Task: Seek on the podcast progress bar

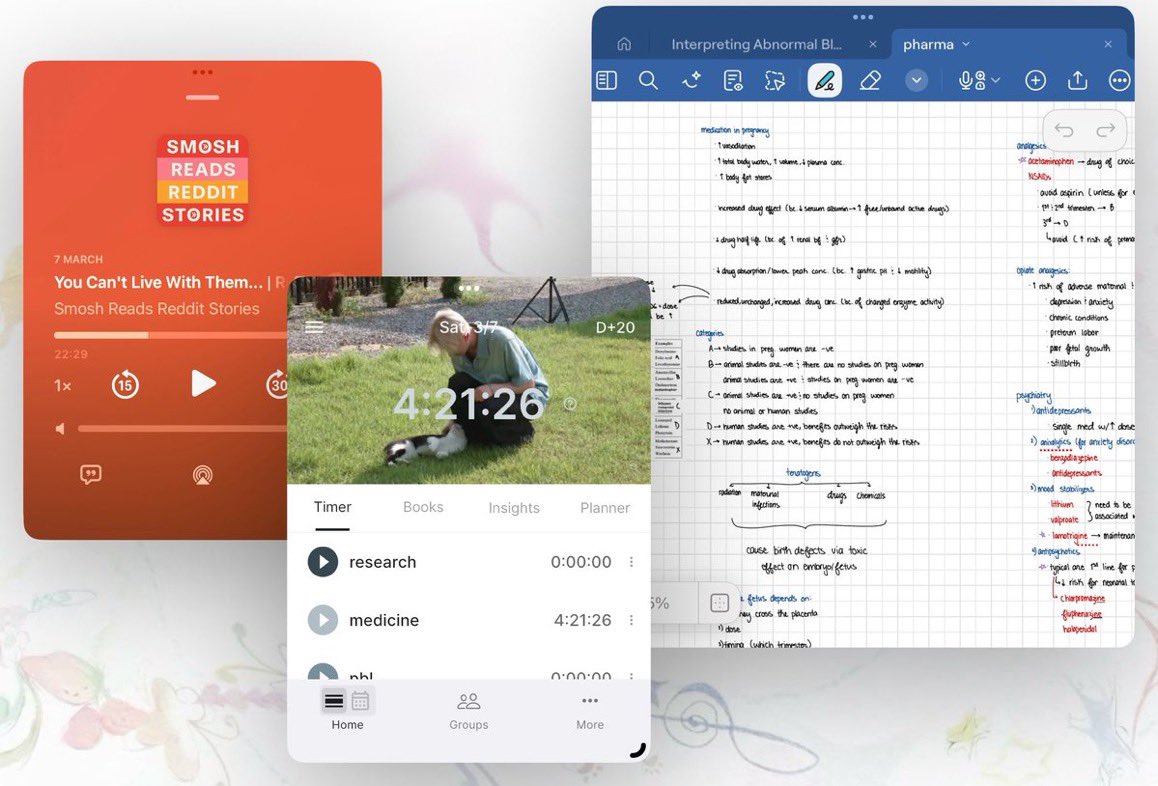Action: click(x=171, y=335)
